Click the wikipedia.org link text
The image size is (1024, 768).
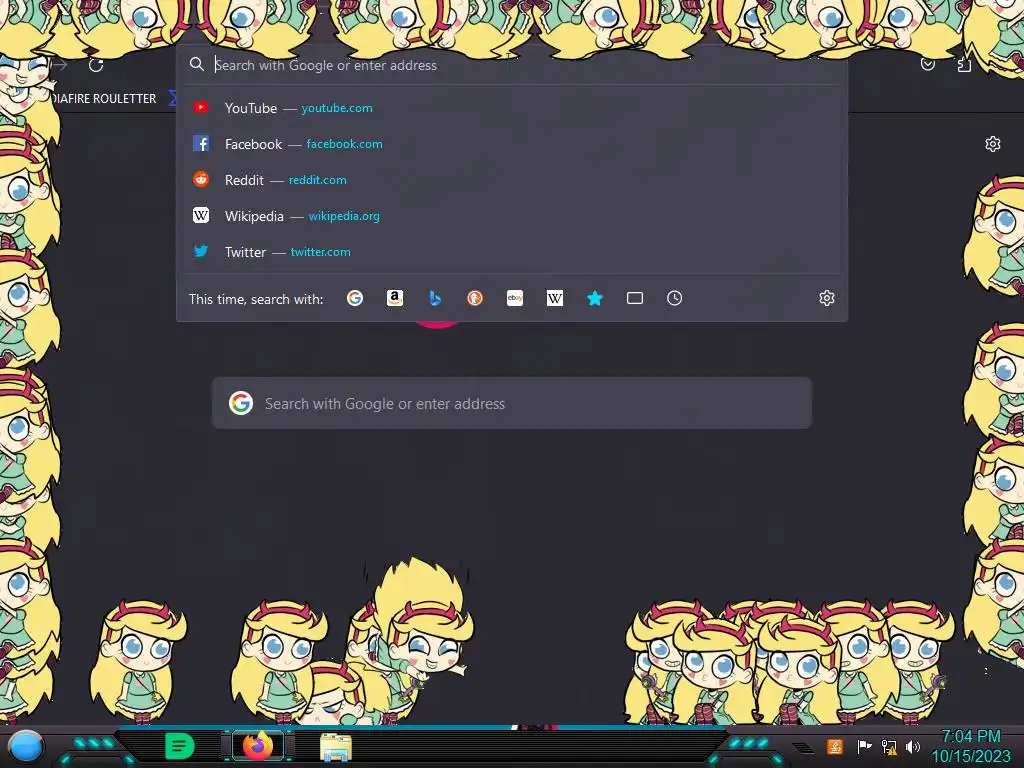pos(344,216)
